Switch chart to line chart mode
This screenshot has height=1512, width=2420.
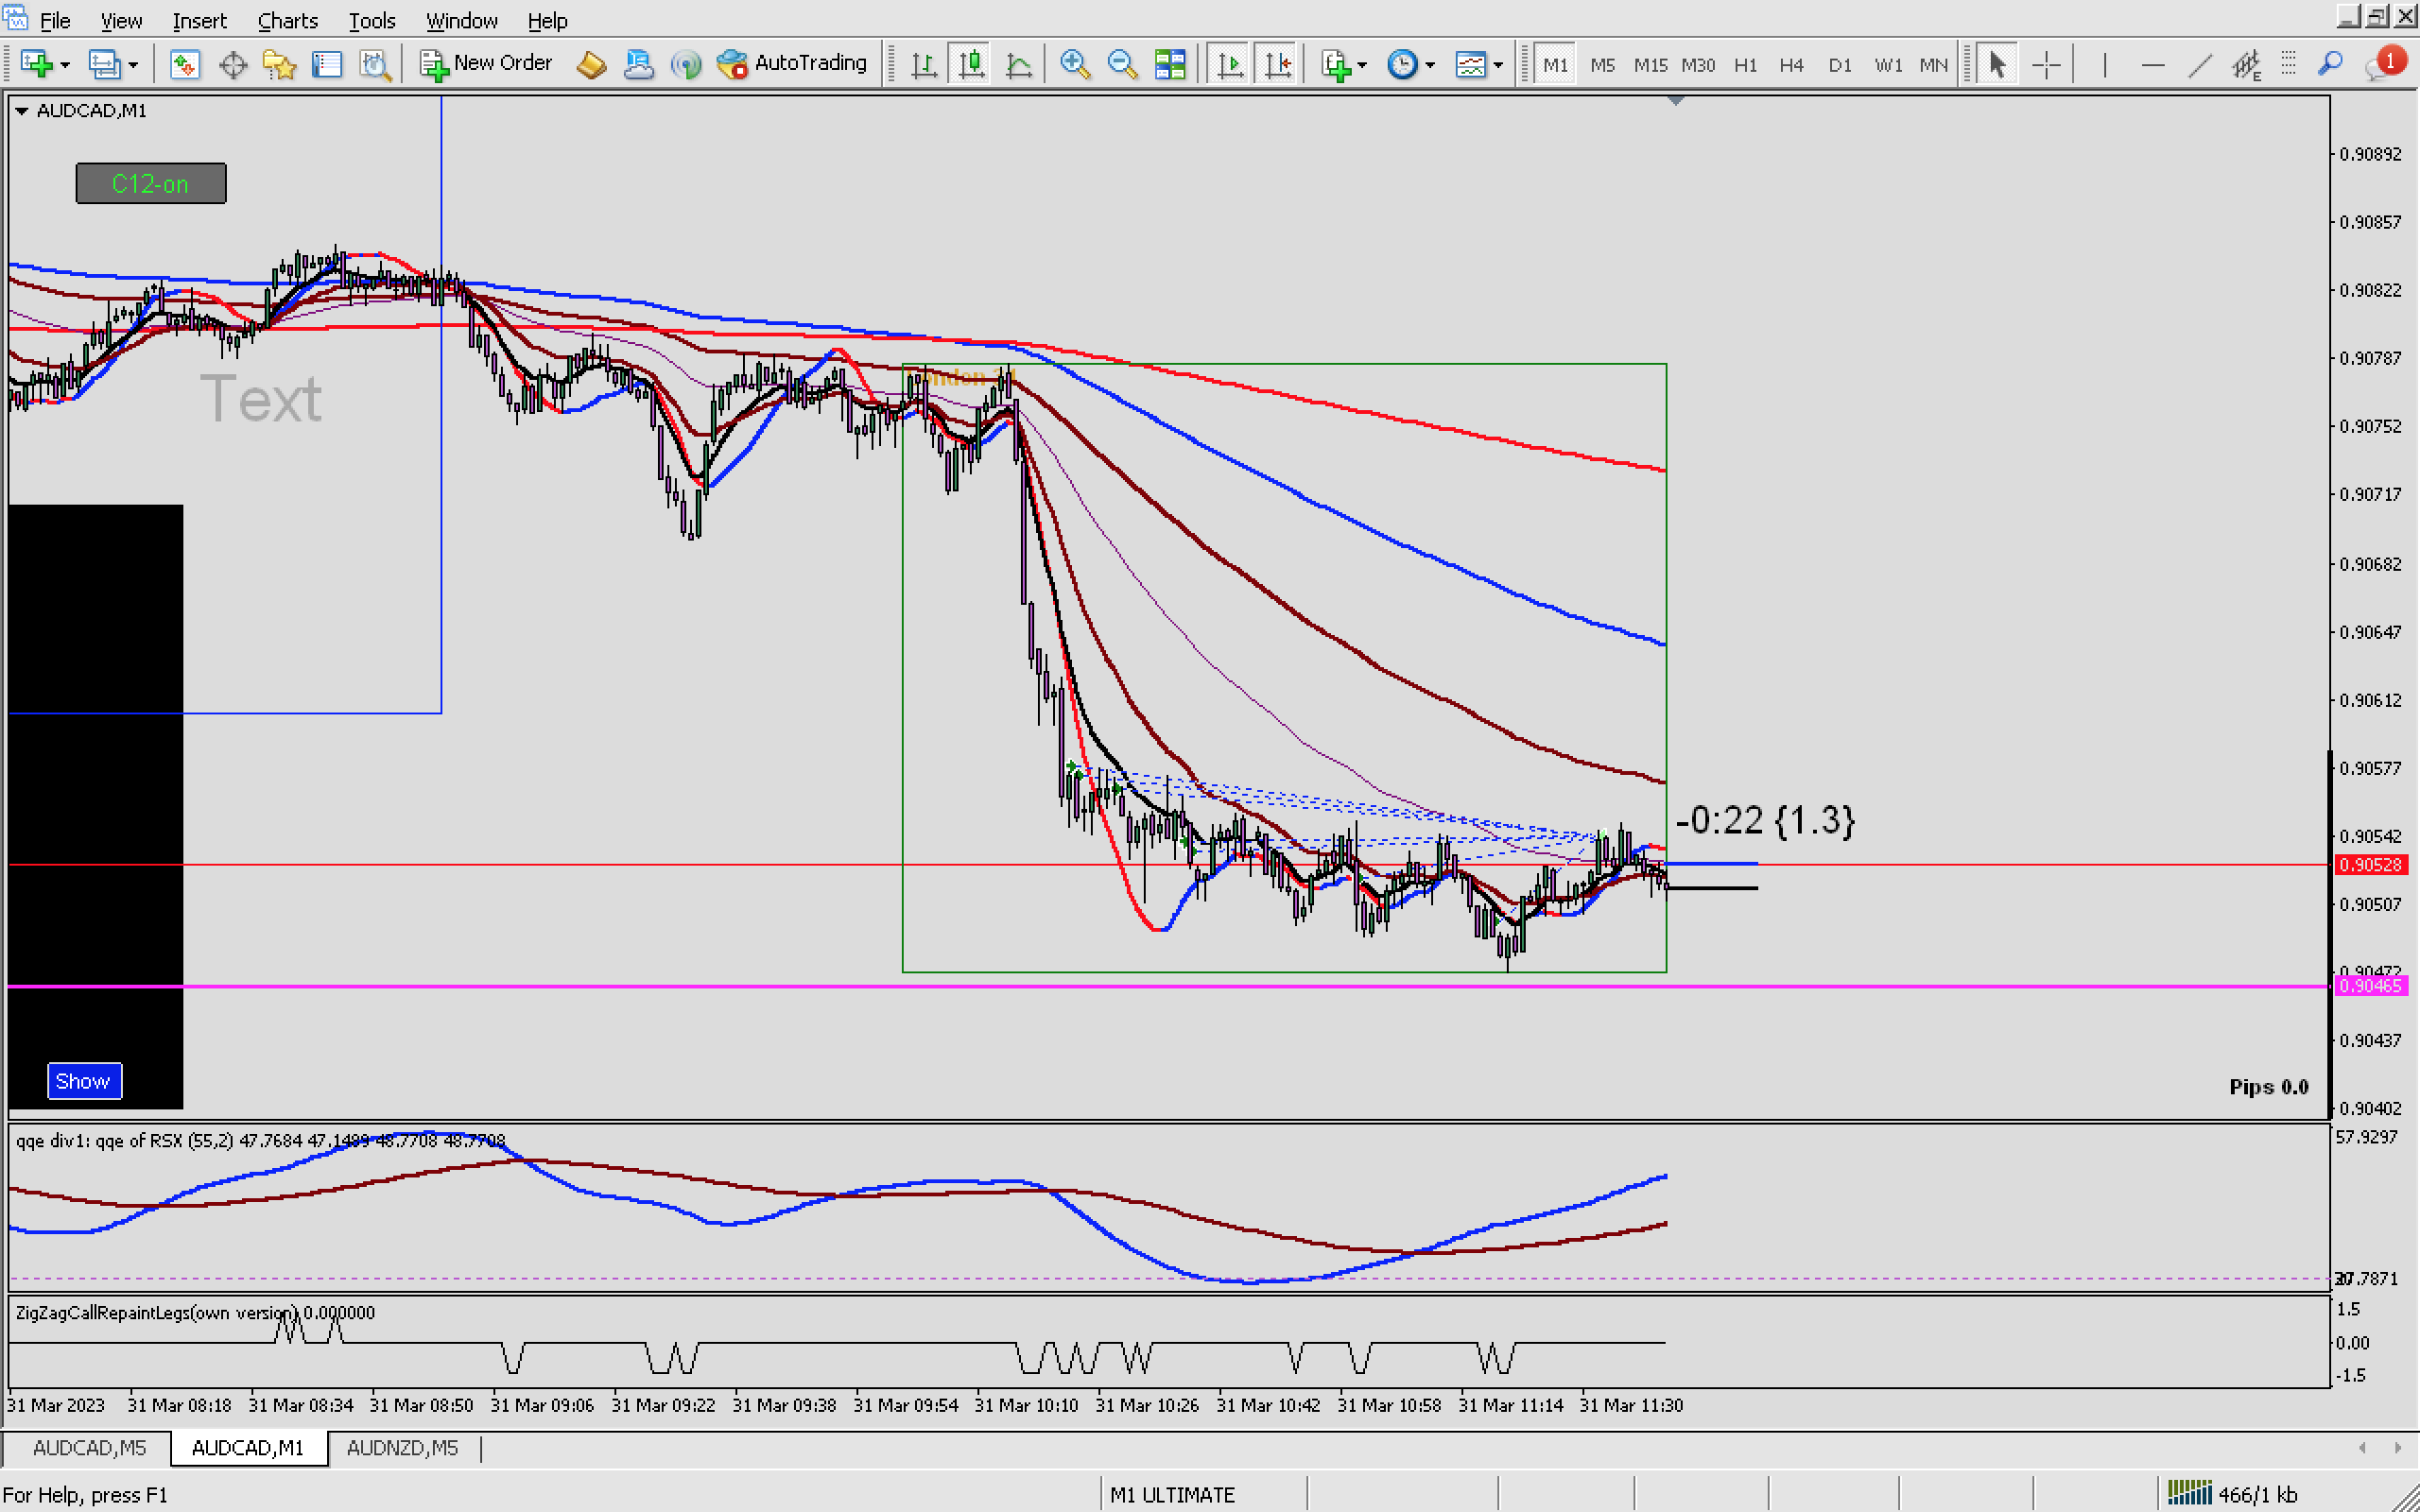(x=1018, y=65)
